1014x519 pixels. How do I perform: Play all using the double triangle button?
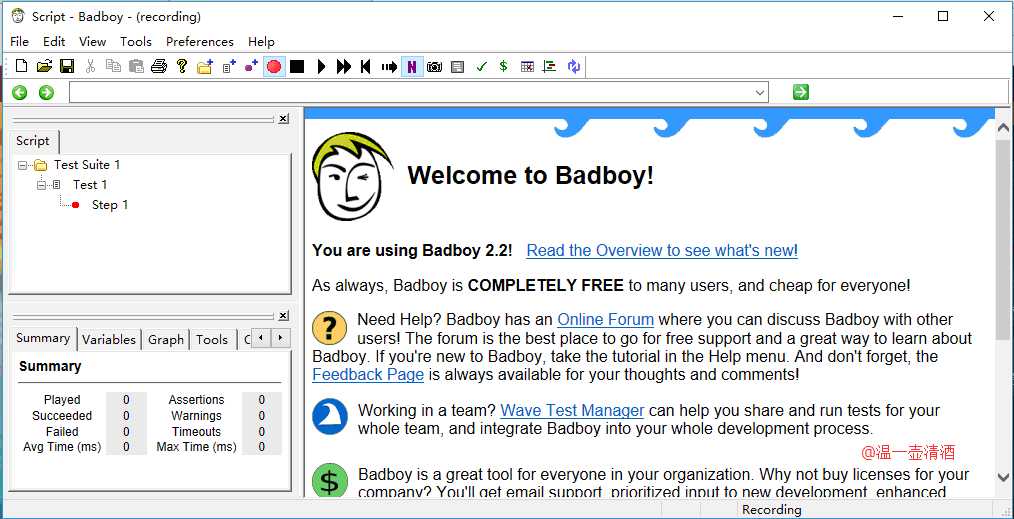point(343,66)
